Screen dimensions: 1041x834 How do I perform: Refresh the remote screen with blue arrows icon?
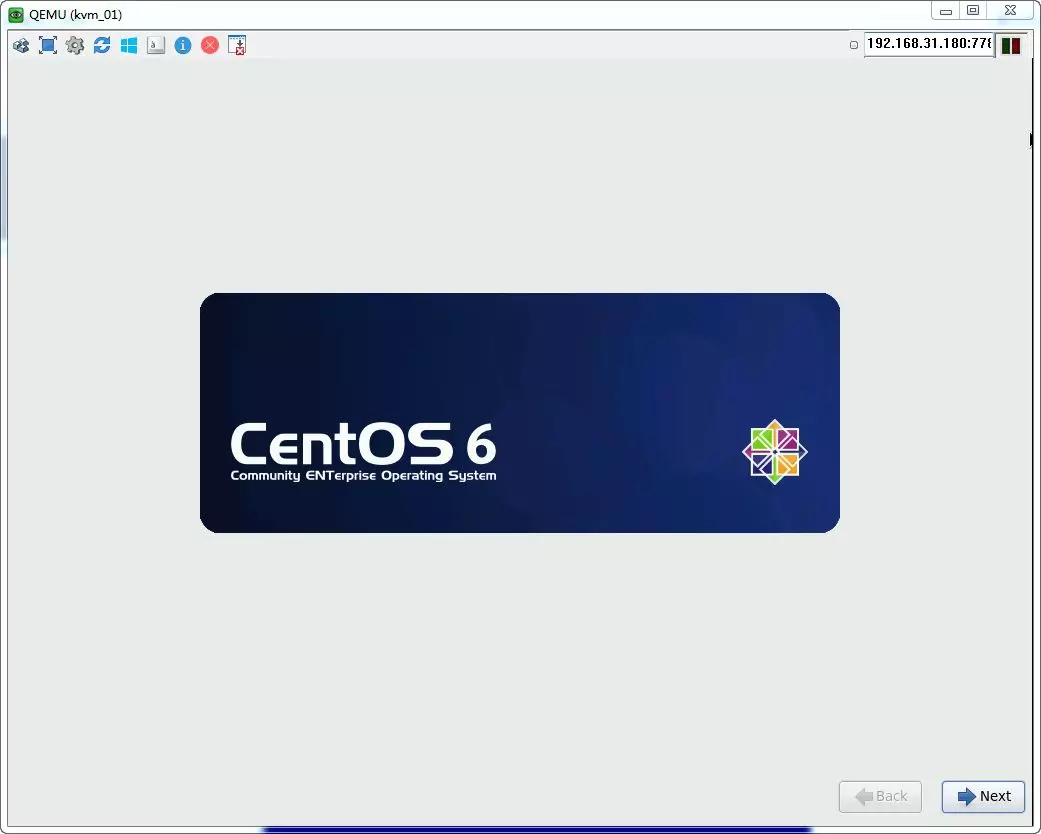coord(102,45)
